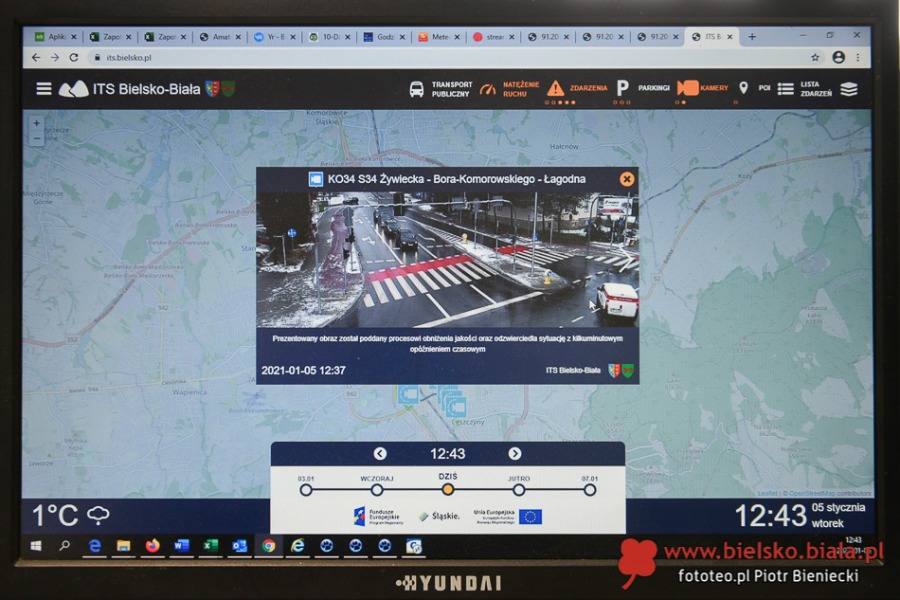Screen dimensions: 900x600
Task: Click the weather cloud icon
Action: pos(98,515)
